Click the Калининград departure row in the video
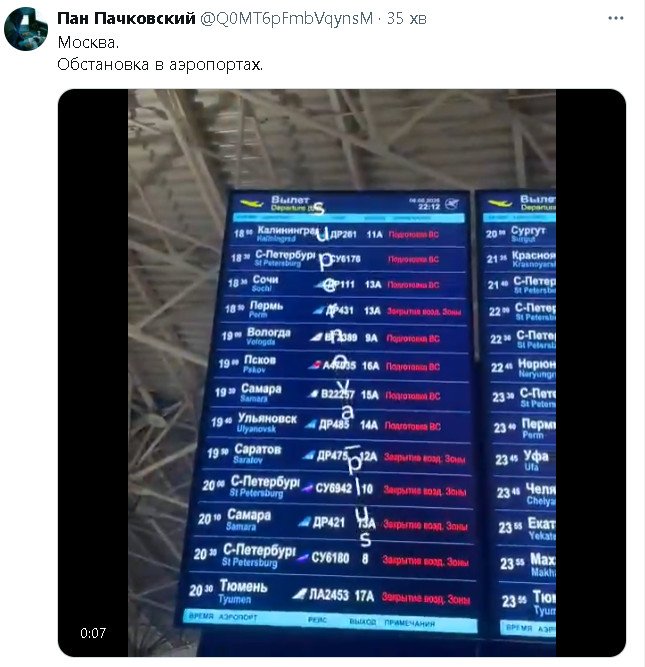 [347, 234]
